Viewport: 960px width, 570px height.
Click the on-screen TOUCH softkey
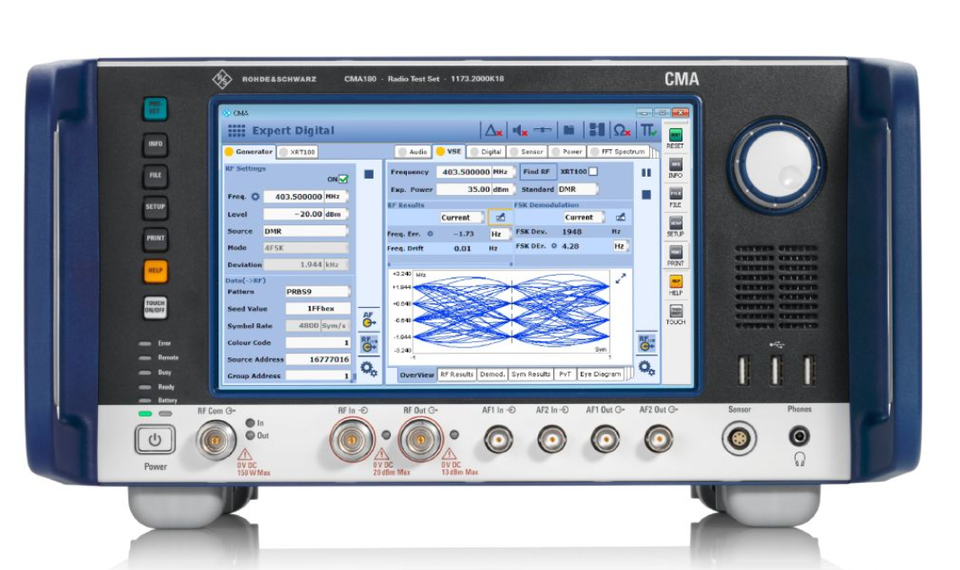[675, 315]
